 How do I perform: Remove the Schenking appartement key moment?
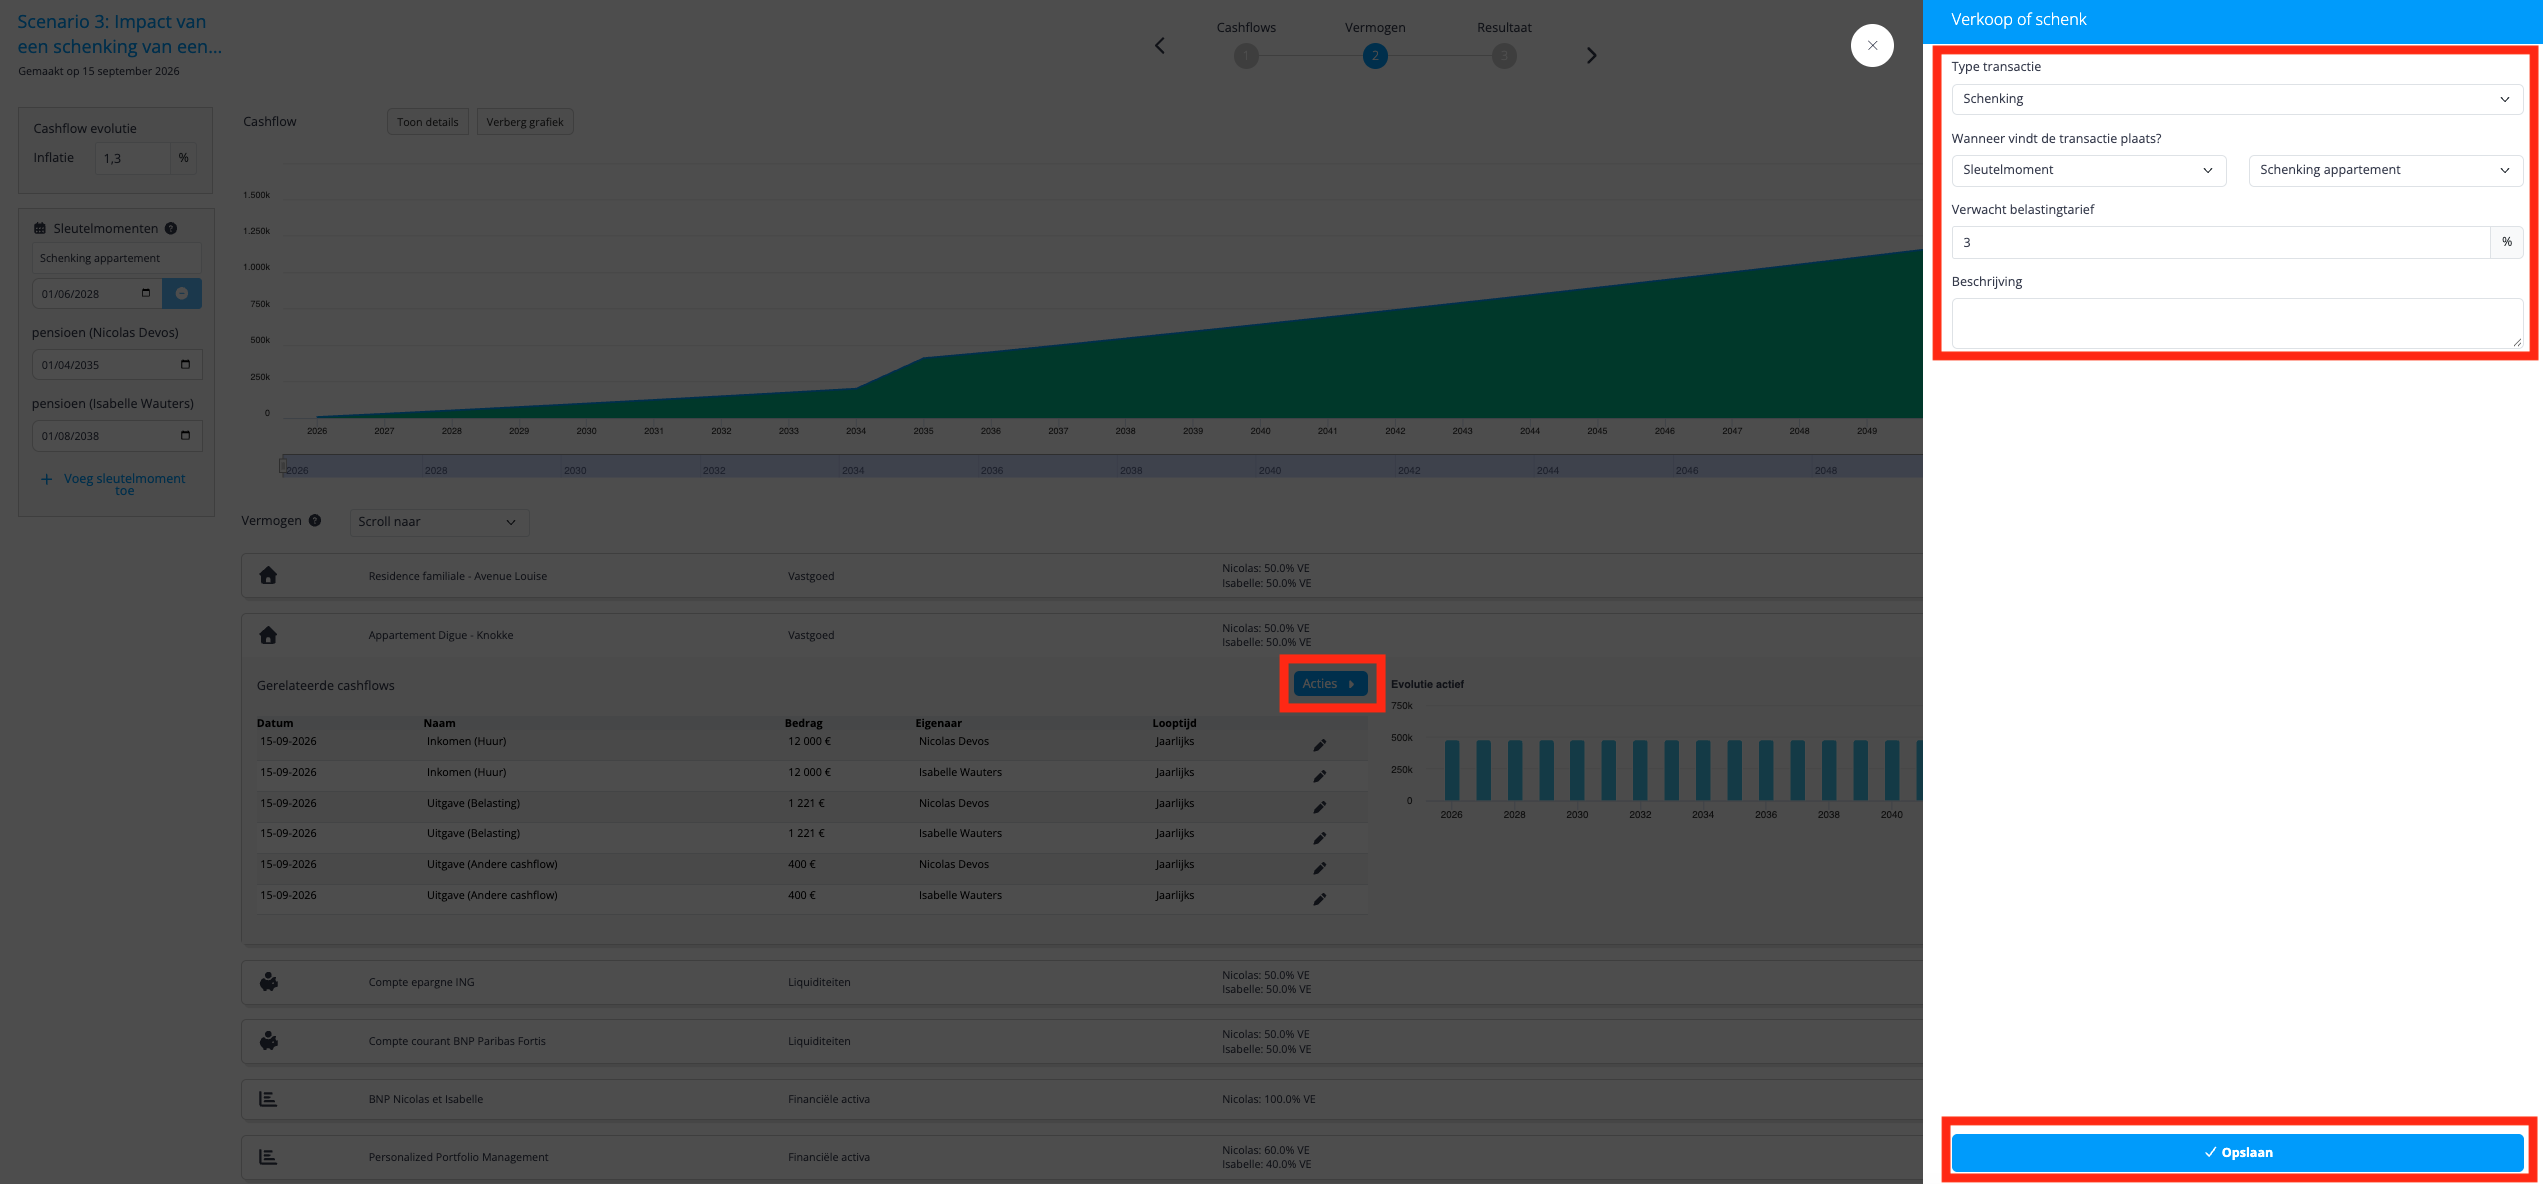pyautogui.click(x=182, y=293)
